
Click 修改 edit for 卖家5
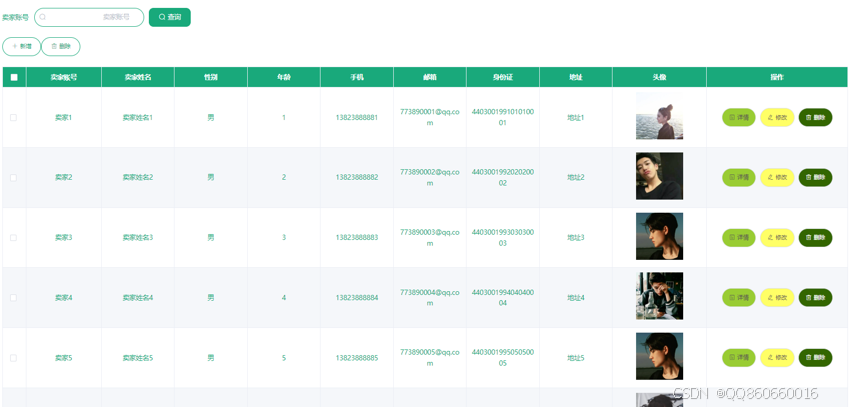click(777, 358)
